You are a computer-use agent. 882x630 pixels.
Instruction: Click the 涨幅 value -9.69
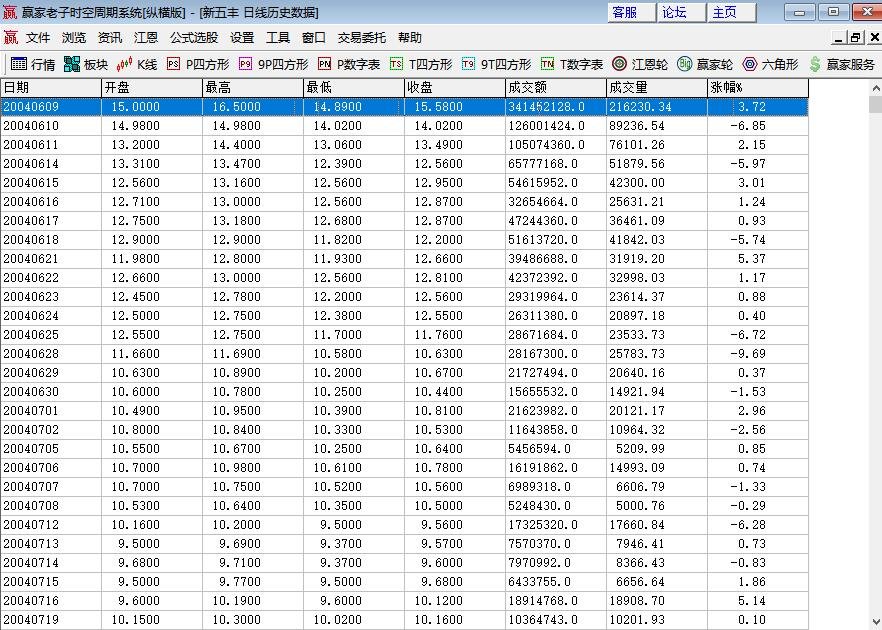tap(748, 354)
